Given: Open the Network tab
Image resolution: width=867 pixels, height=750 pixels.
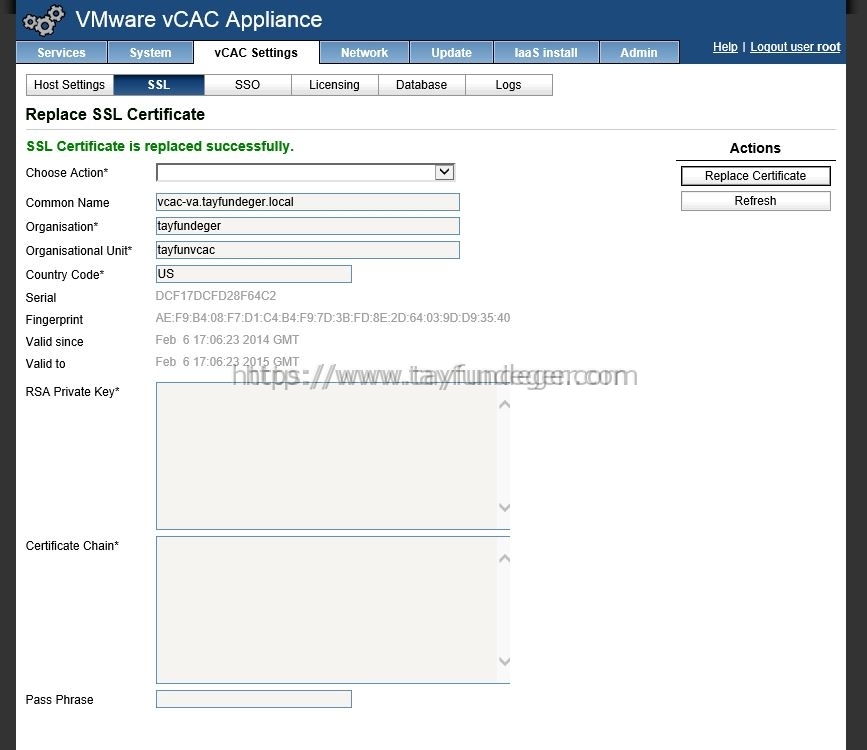Looking at the screenshot, I should pyautogui.click(x=364, y=53).
